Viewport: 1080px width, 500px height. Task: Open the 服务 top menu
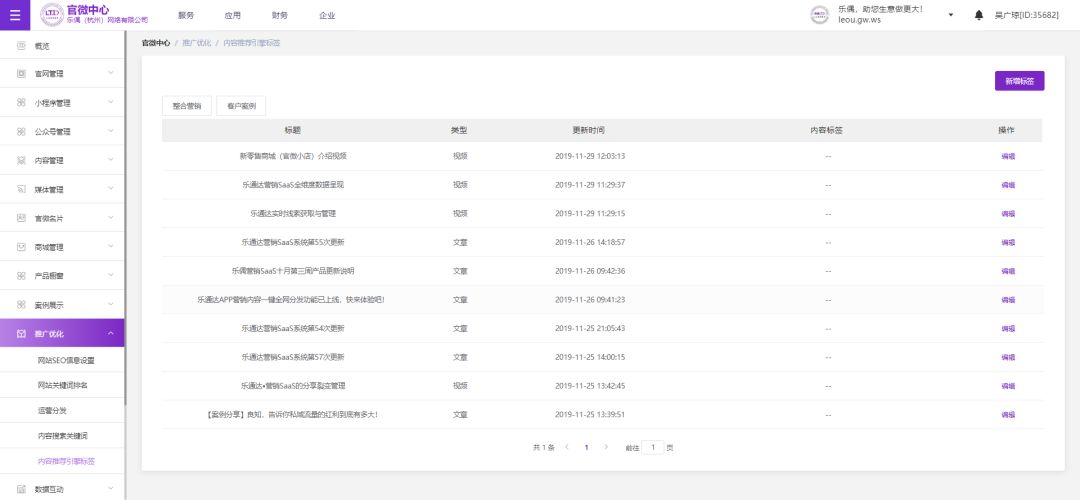click(x=186, y=16)
